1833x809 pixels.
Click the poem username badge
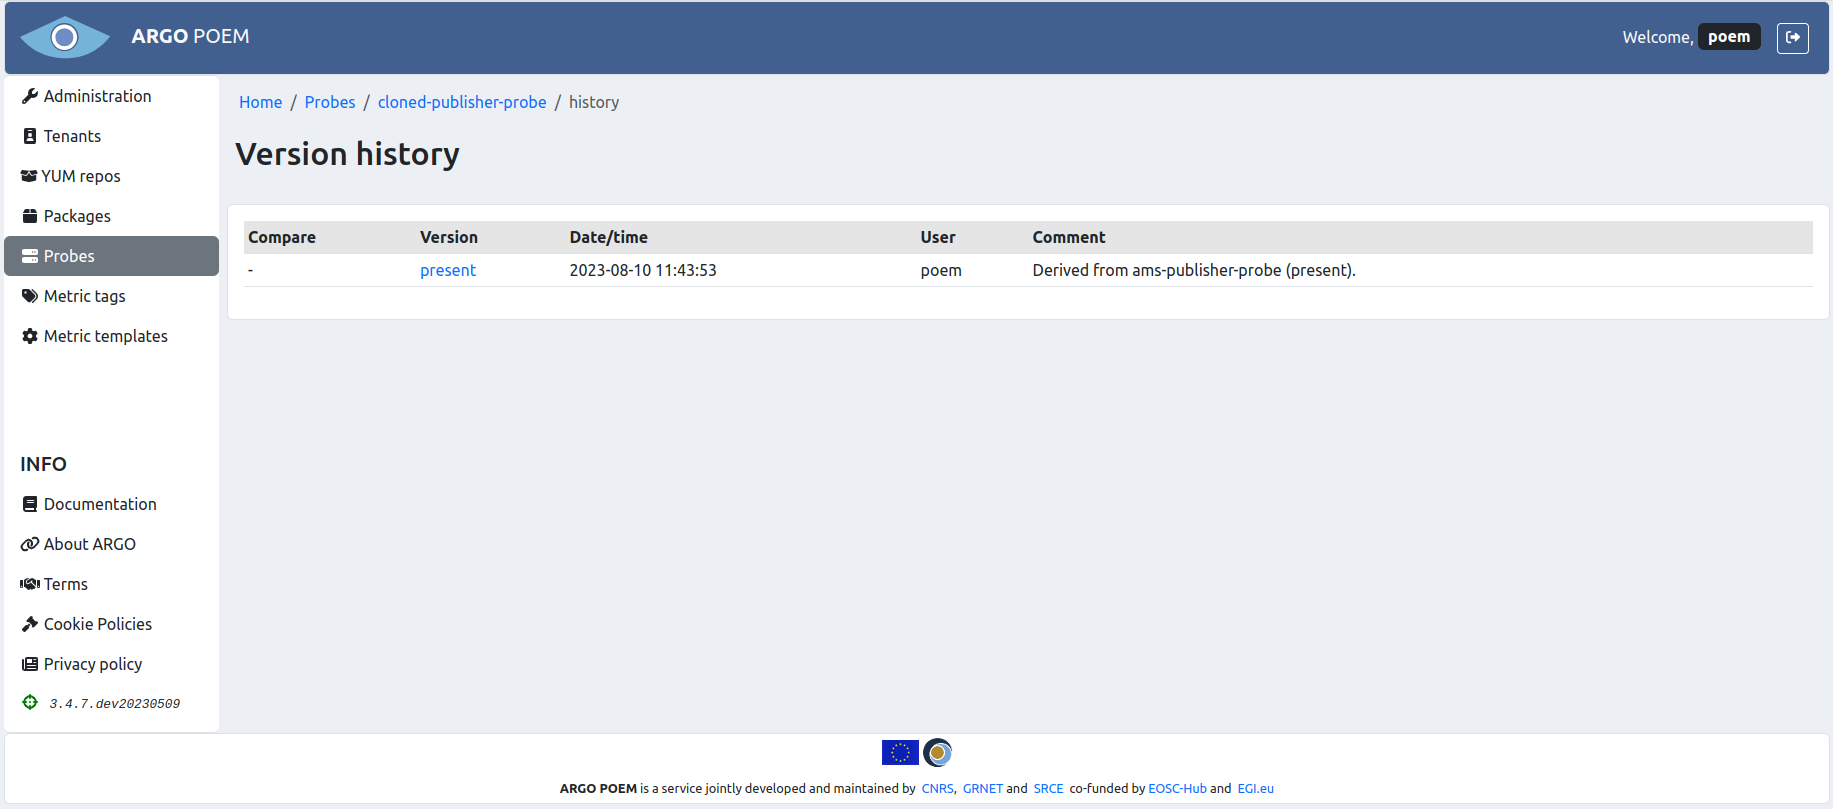(x=1728, y=37)
